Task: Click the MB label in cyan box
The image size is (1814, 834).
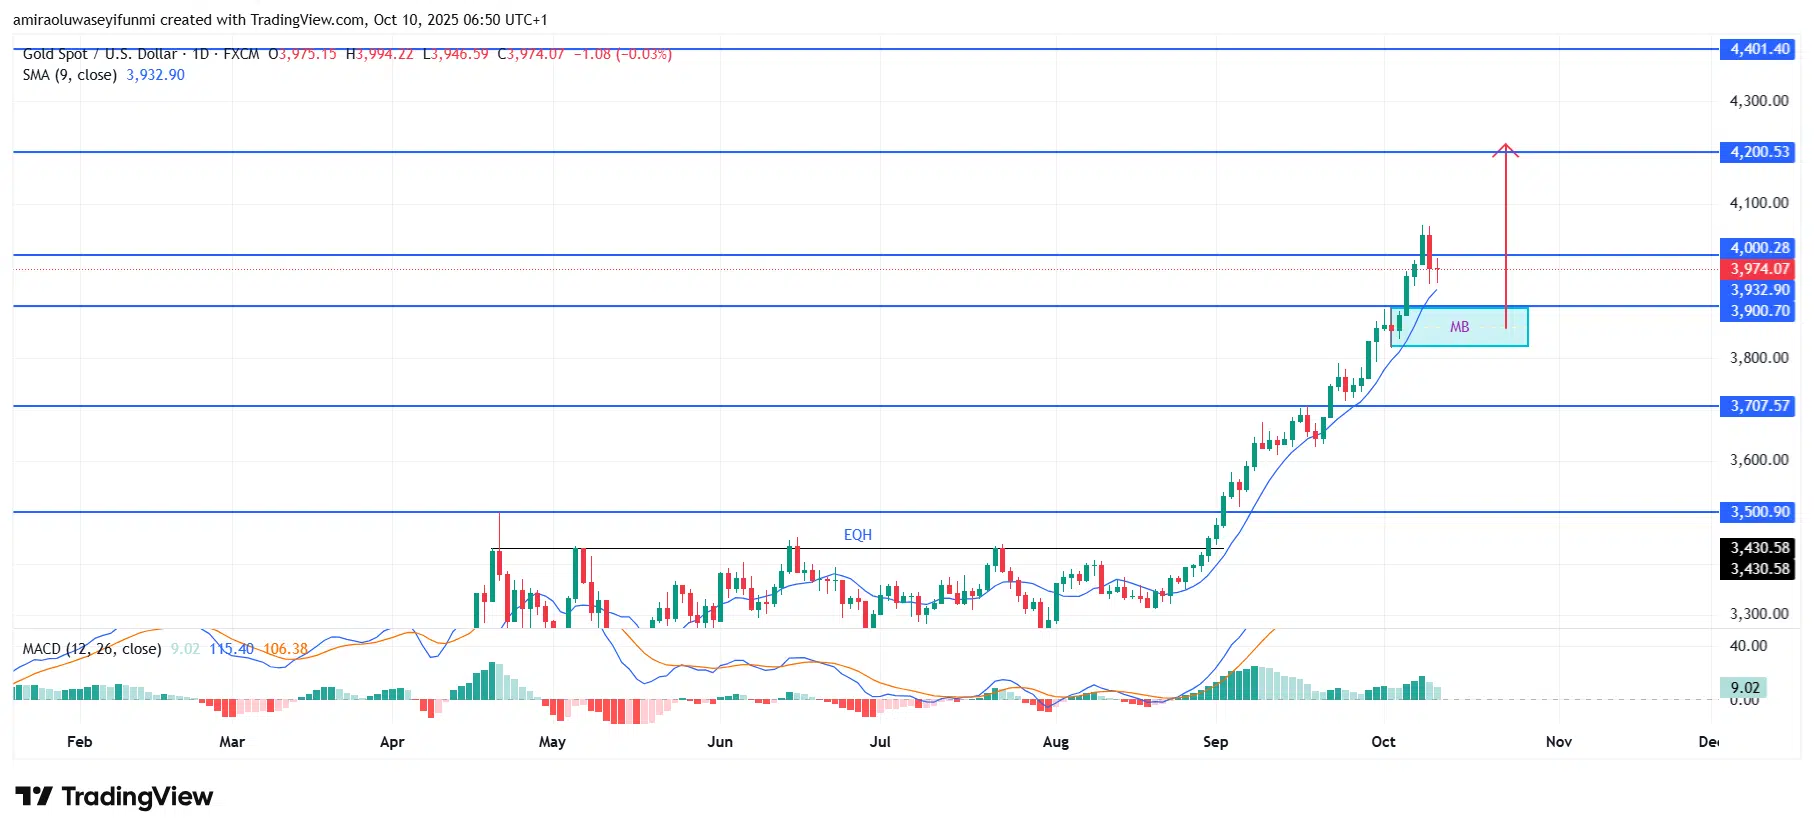Action: point(1459,327)
